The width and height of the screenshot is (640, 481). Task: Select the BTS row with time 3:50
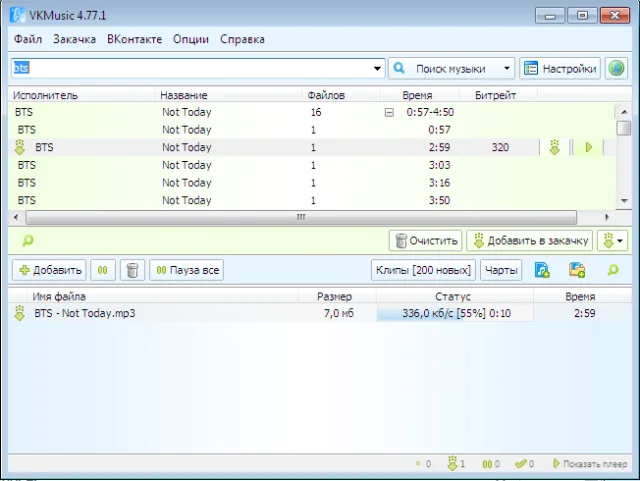click(x=312, y=200)
